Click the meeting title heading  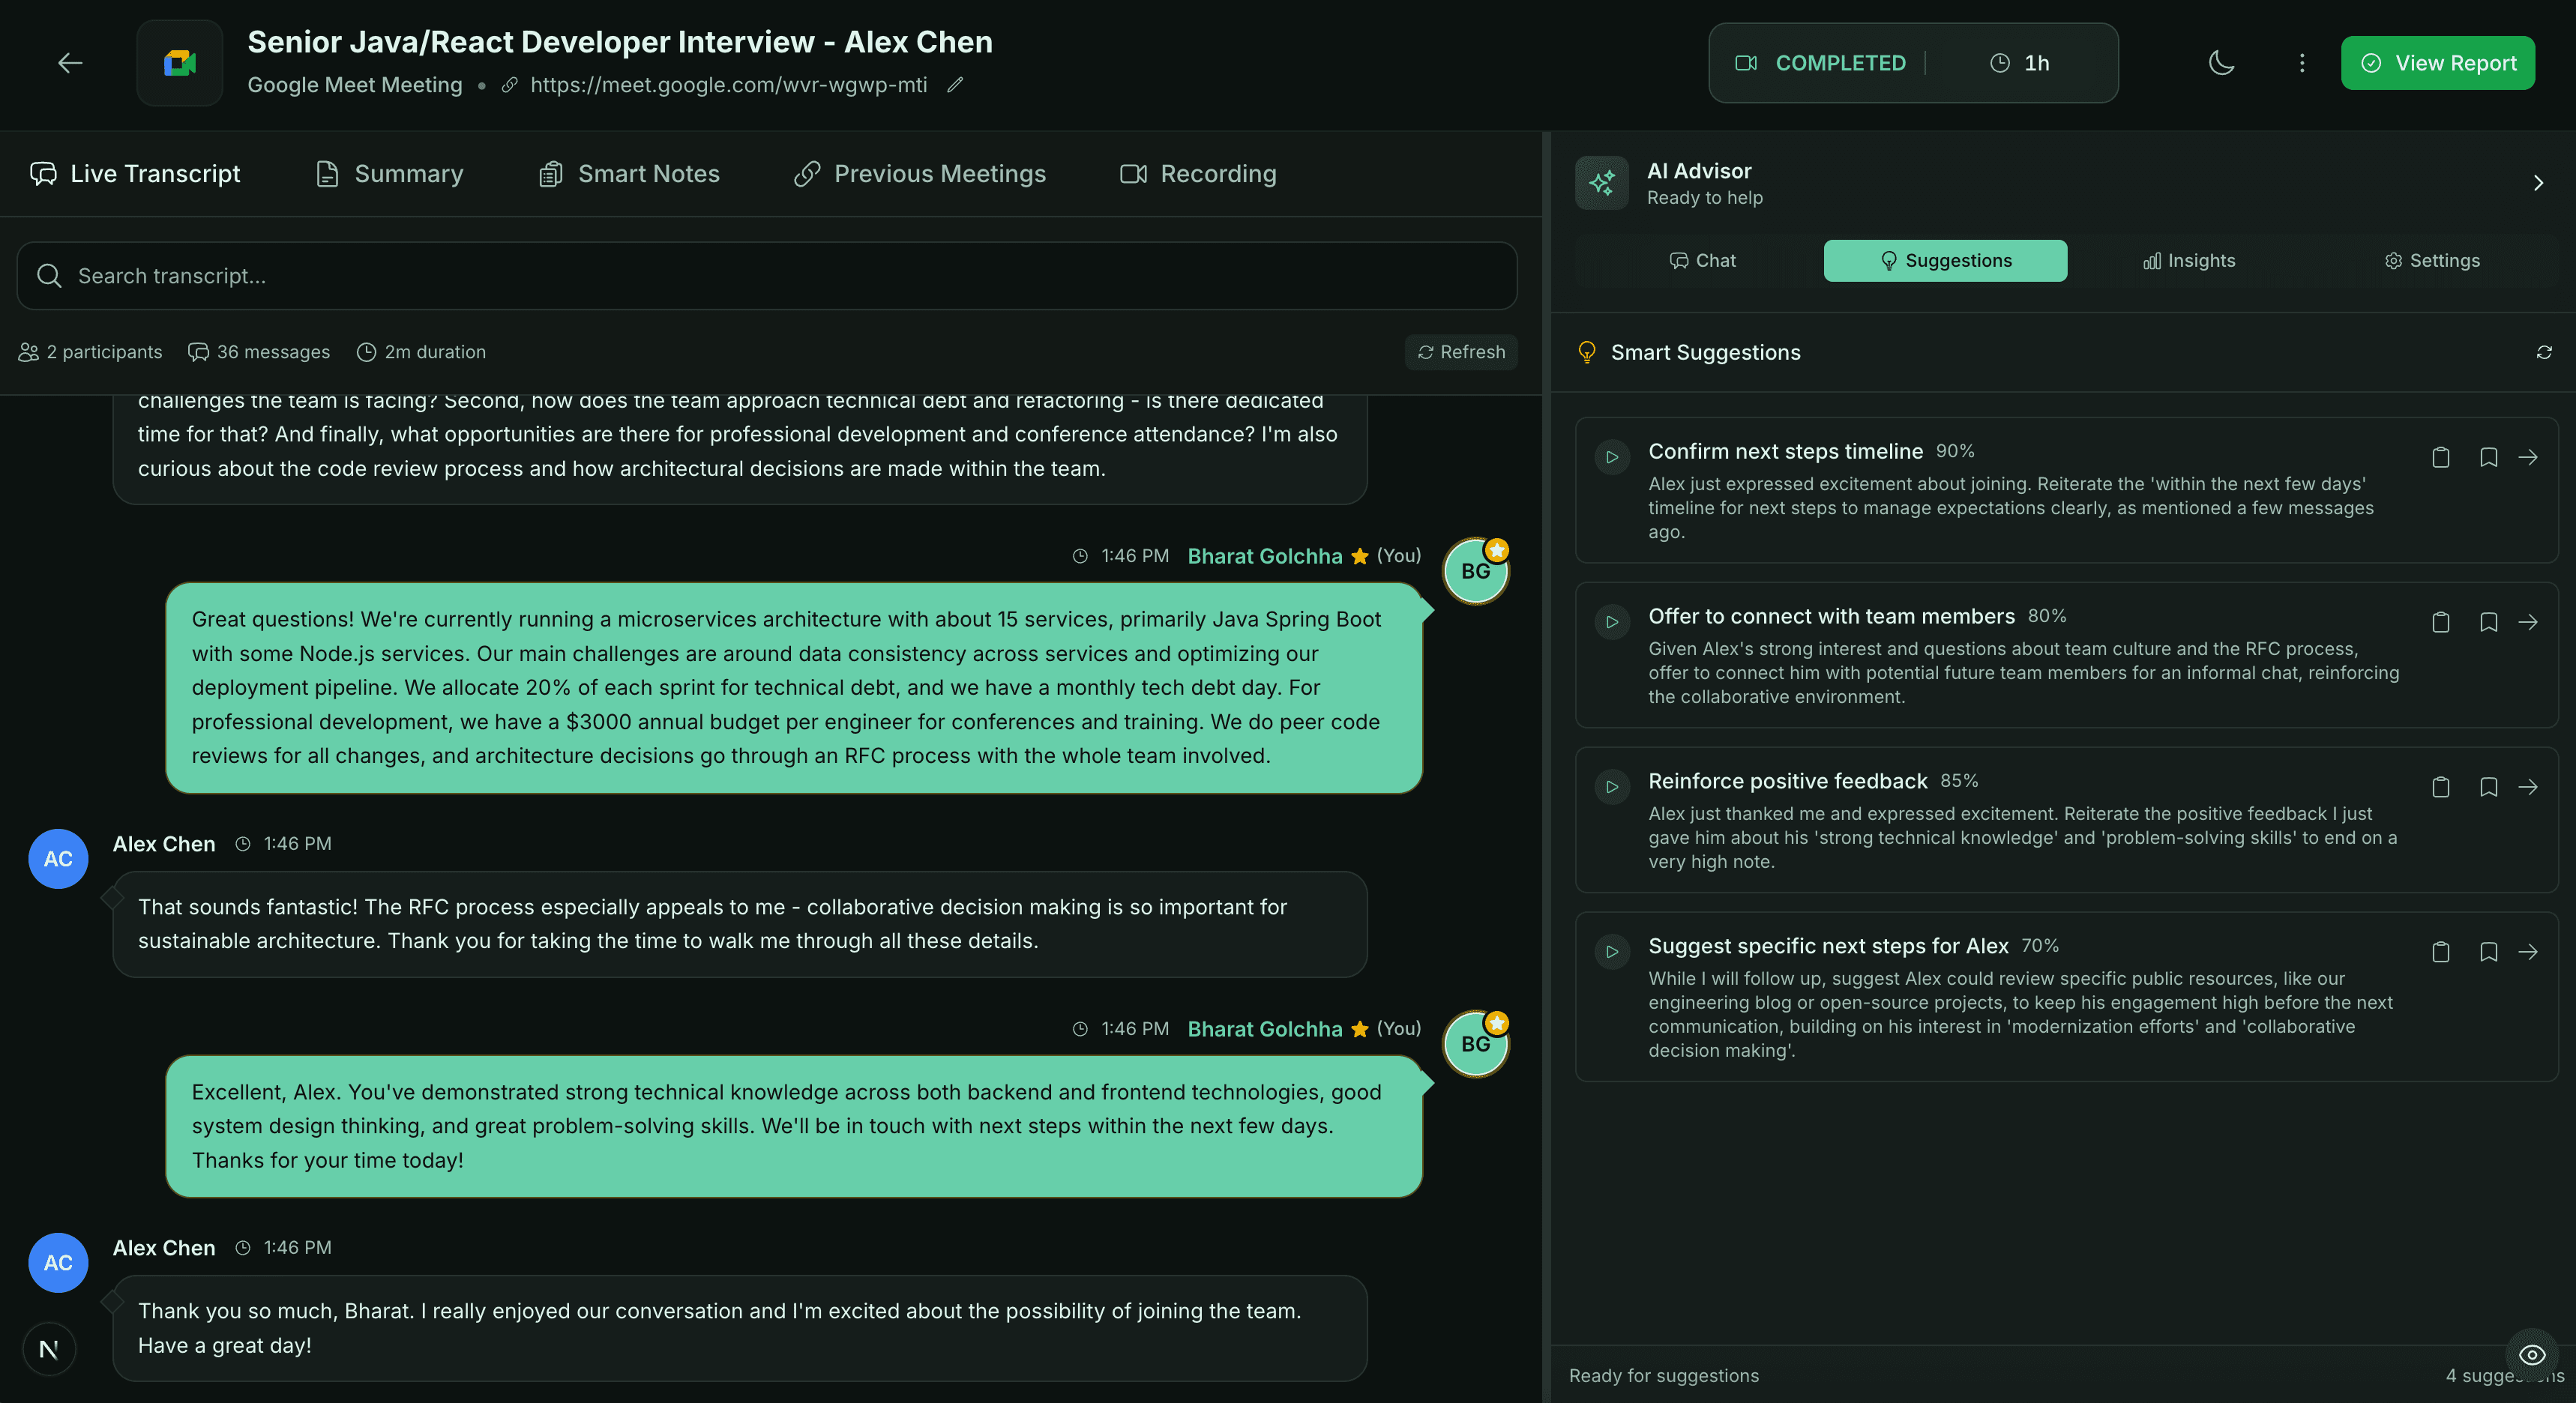click(620, 42)
